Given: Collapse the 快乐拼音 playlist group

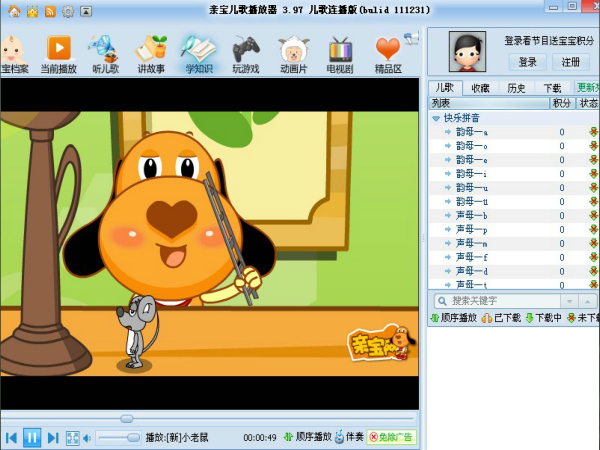Looking at the screenshot, I should (436, 118).
